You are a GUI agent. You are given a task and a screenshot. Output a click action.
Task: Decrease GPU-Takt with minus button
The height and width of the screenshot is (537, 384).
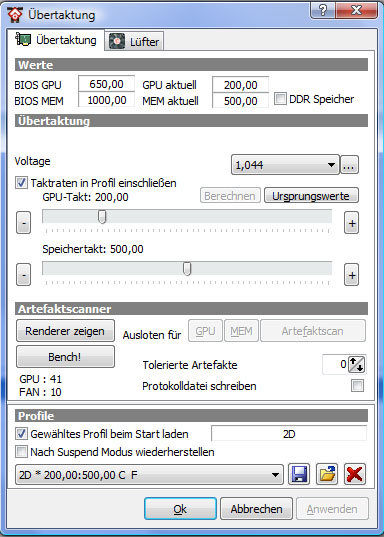pyautogui.click(x=24, y=223)
